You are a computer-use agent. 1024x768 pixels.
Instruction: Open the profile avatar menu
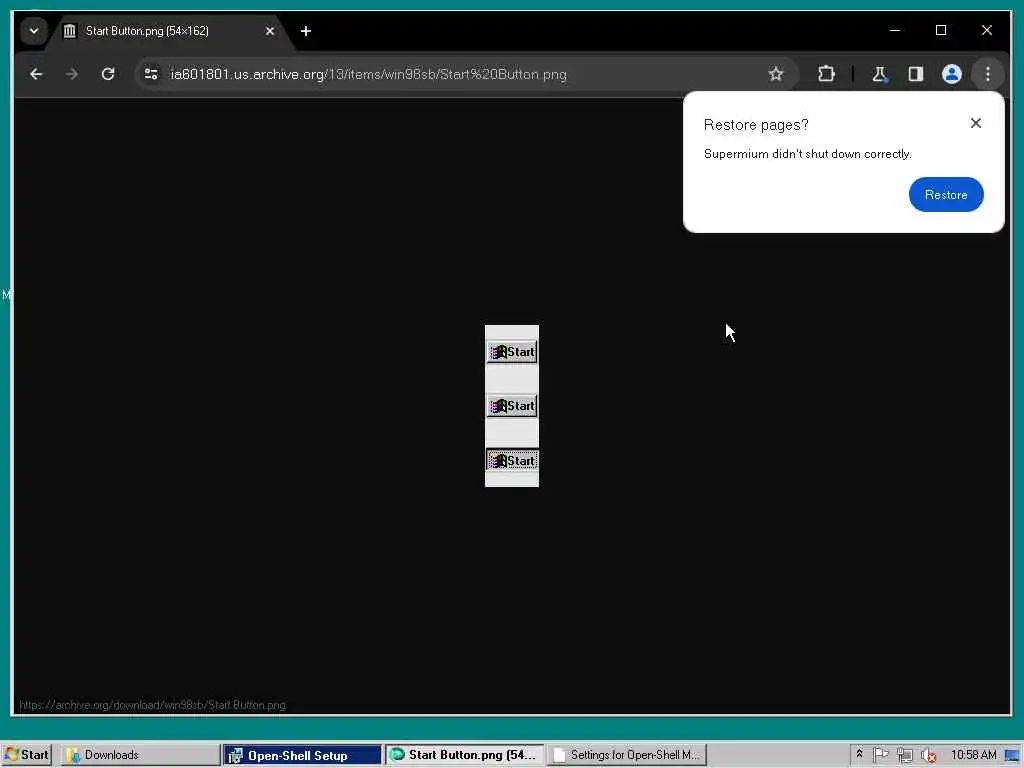pos(952,74)
